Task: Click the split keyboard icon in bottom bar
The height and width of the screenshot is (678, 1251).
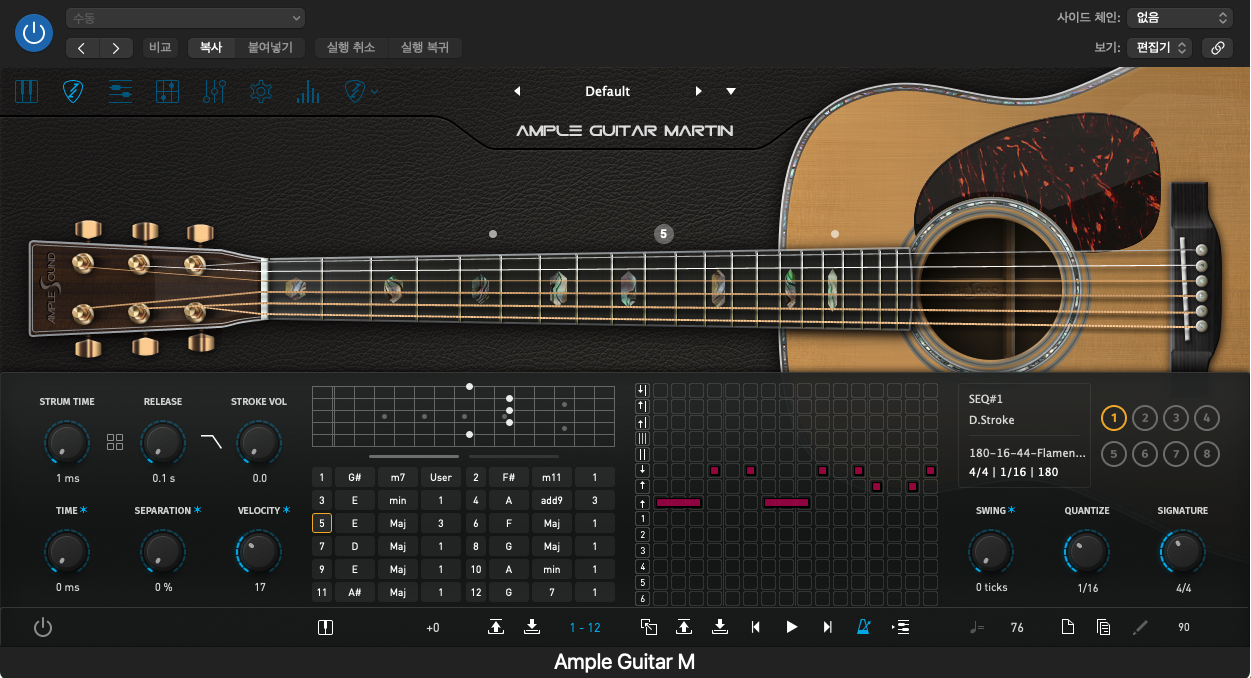Action: point(325,628)
